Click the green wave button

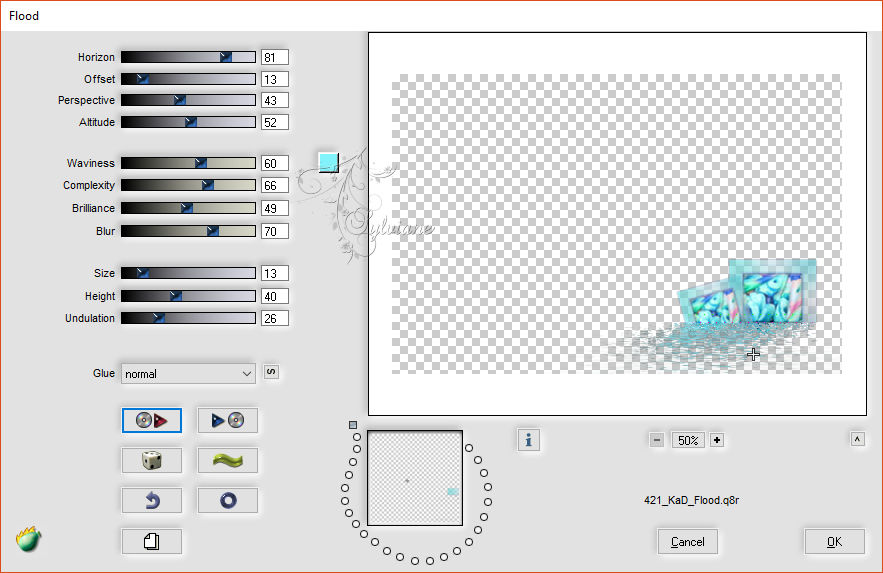coord(228,460)
